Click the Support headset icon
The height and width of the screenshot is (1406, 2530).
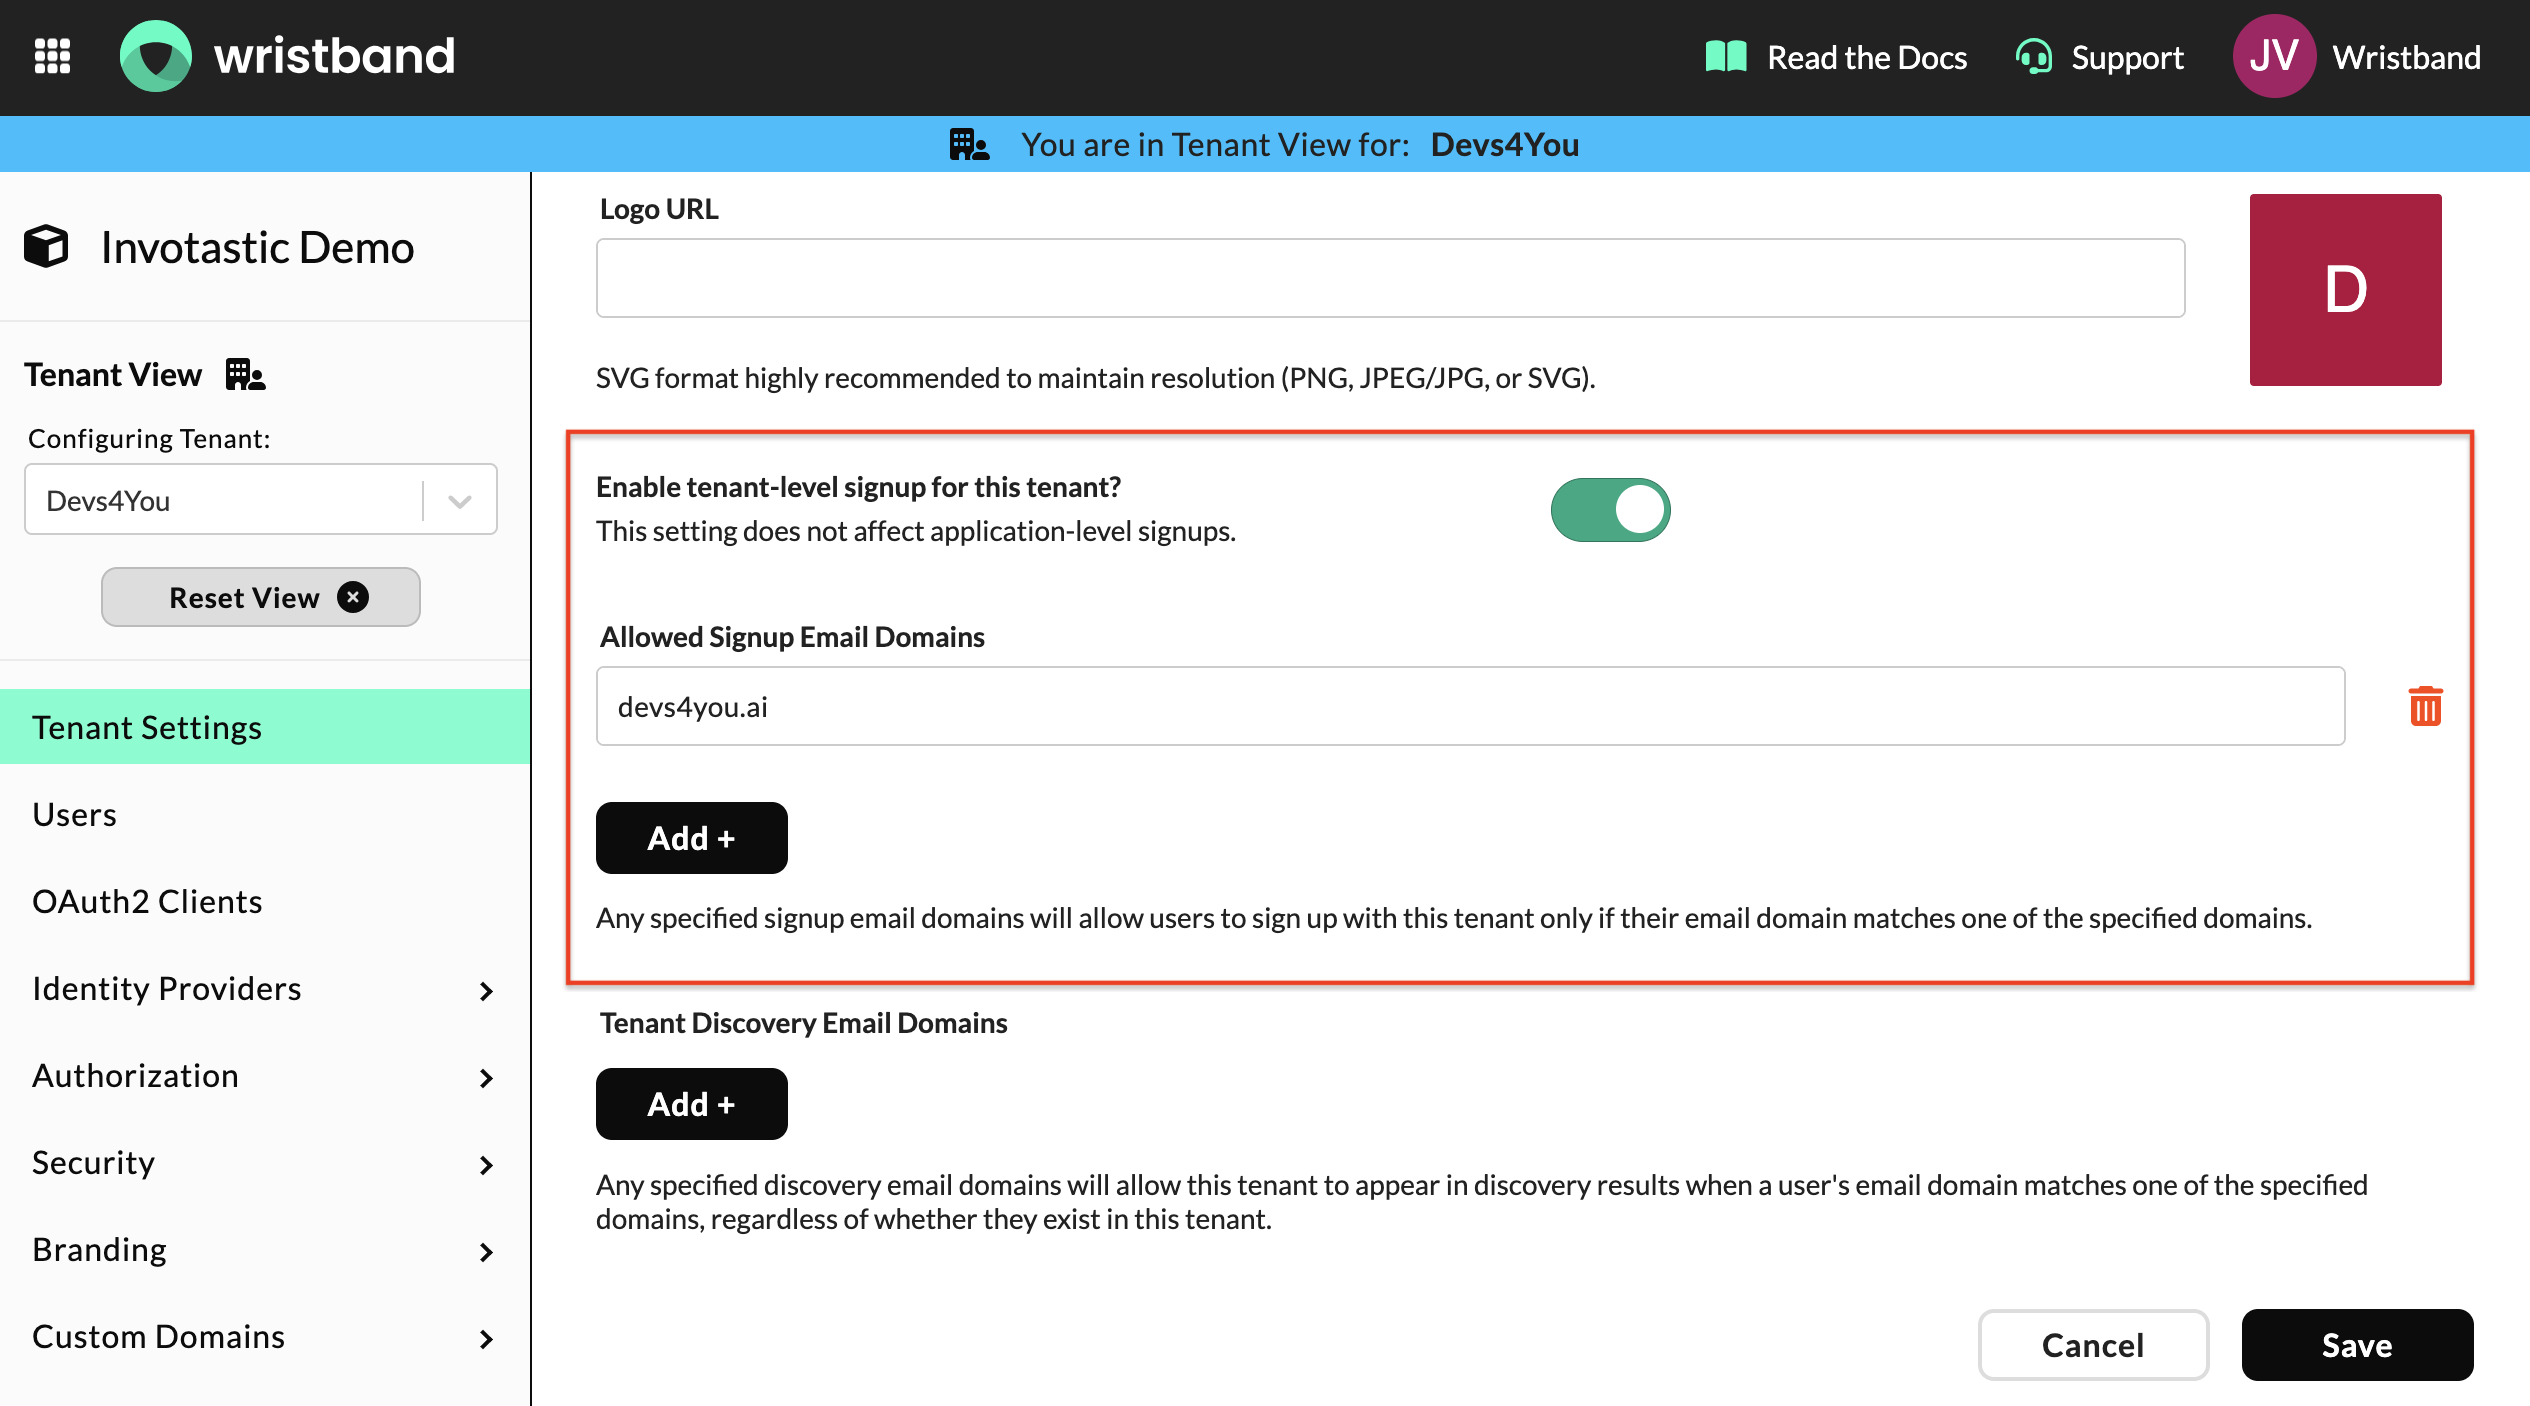(x=2033, y=57)
